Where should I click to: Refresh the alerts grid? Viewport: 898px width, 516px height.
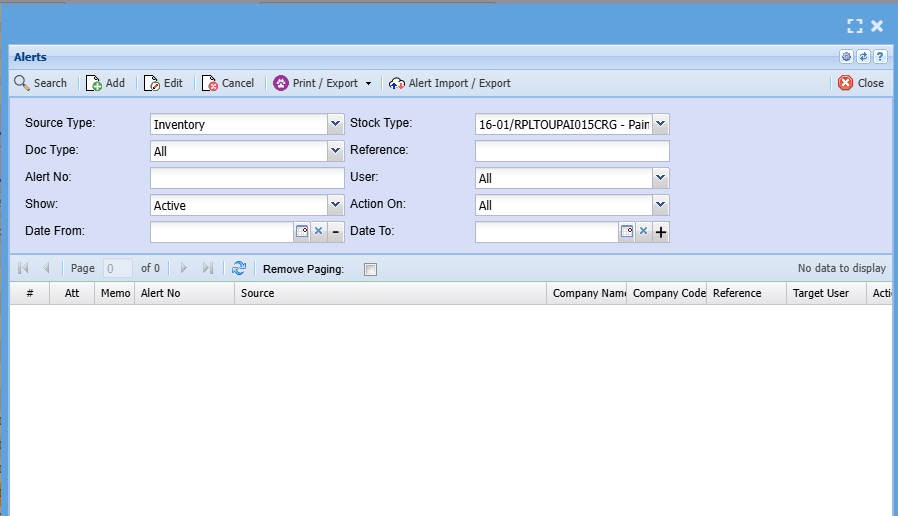[x=239, y=268]
